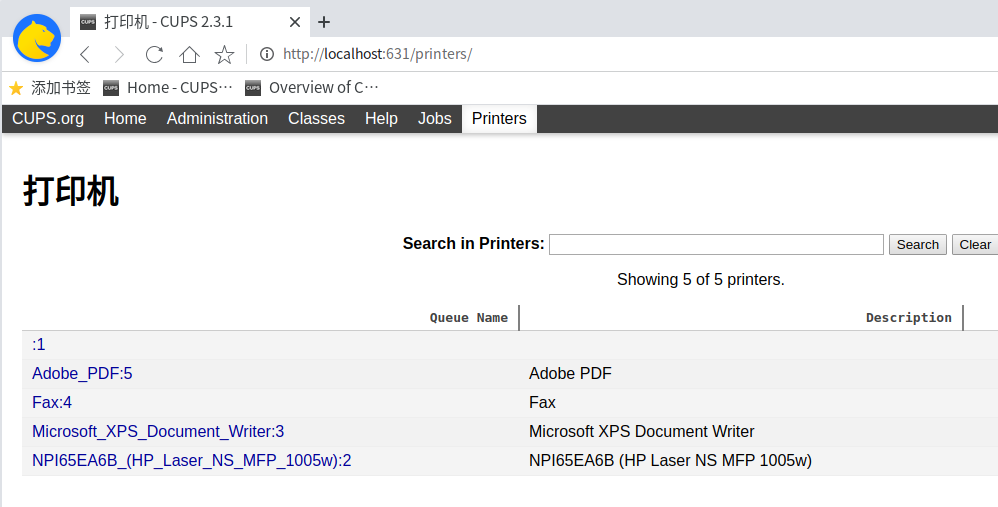Focus the Search in Printers text field
This screenshot has width=998, height=507.
[x=716, y=244]
